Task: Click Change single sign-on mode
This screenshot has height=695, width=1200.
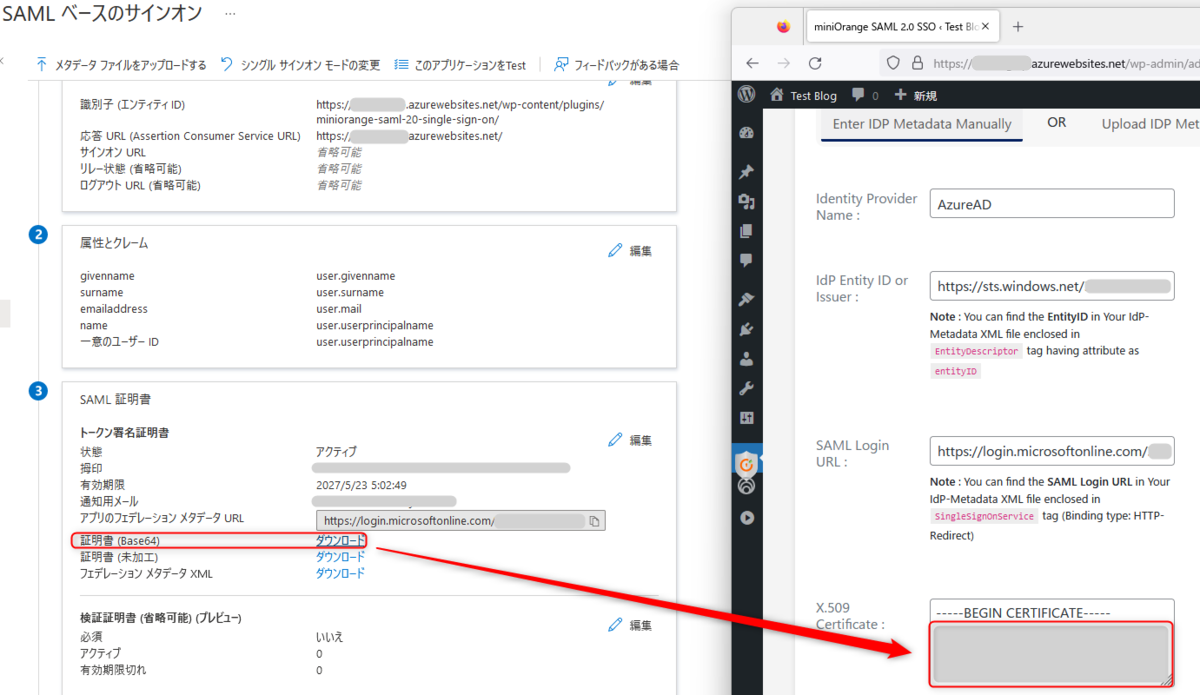Action: (300, 65)
